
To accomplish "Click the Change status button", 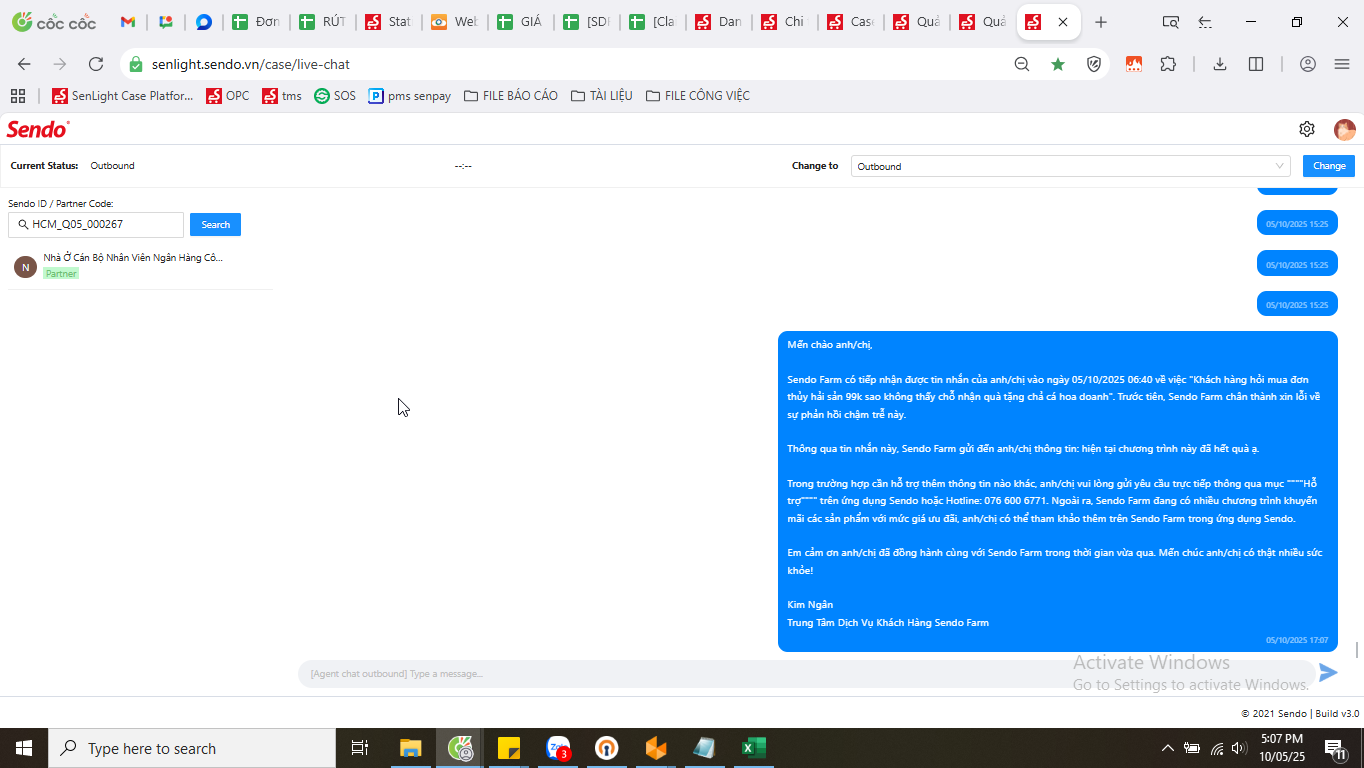I will (x=1329, y=166).
